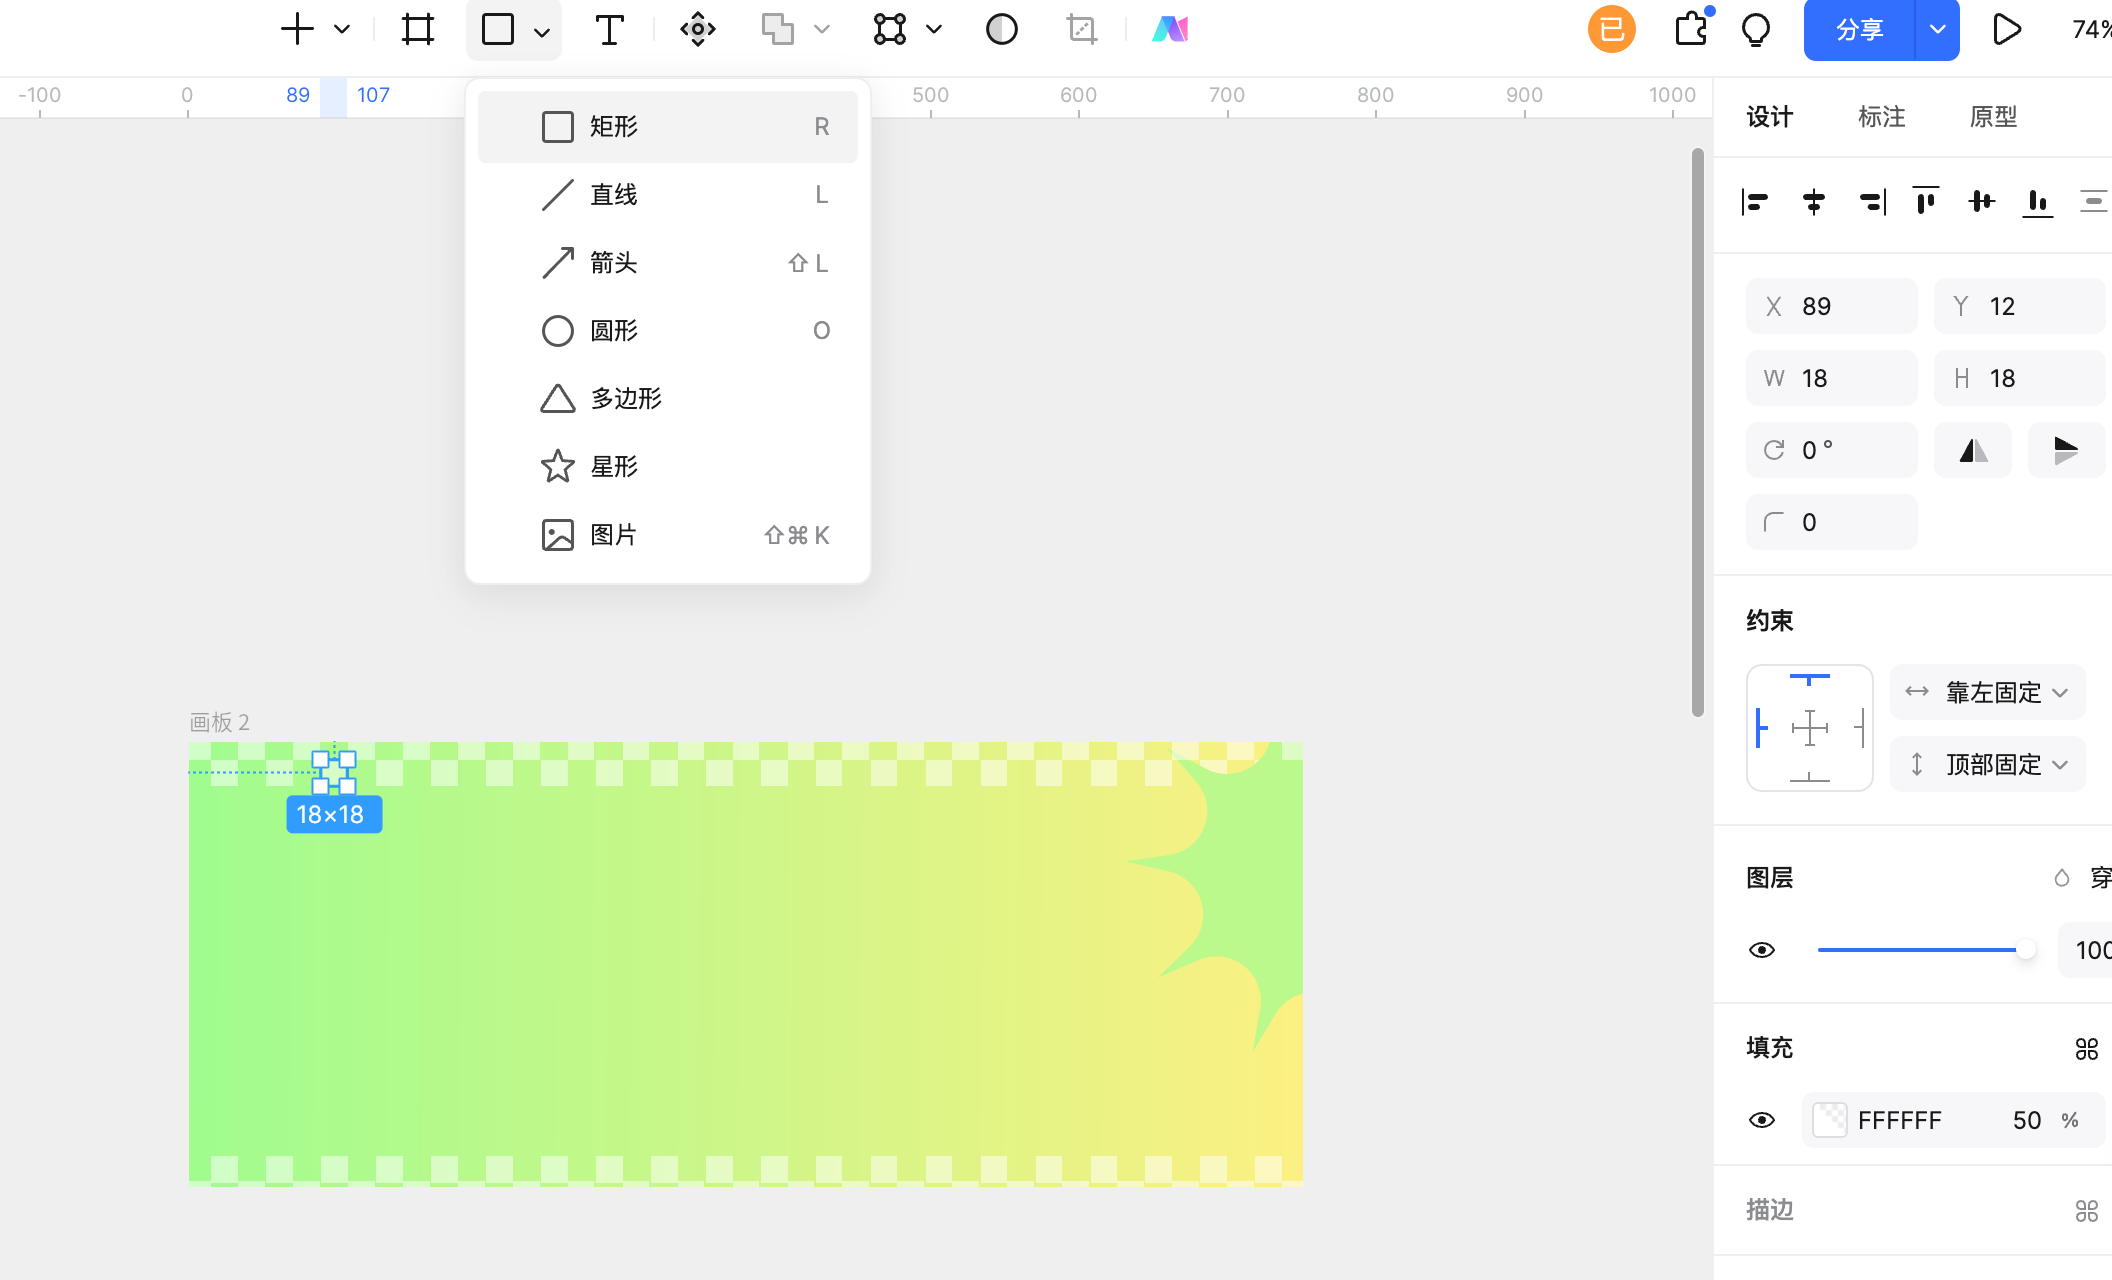Click the orange user avatar
Image resolution: width=2112 pixels, height=1280 pixels.
1612,29
